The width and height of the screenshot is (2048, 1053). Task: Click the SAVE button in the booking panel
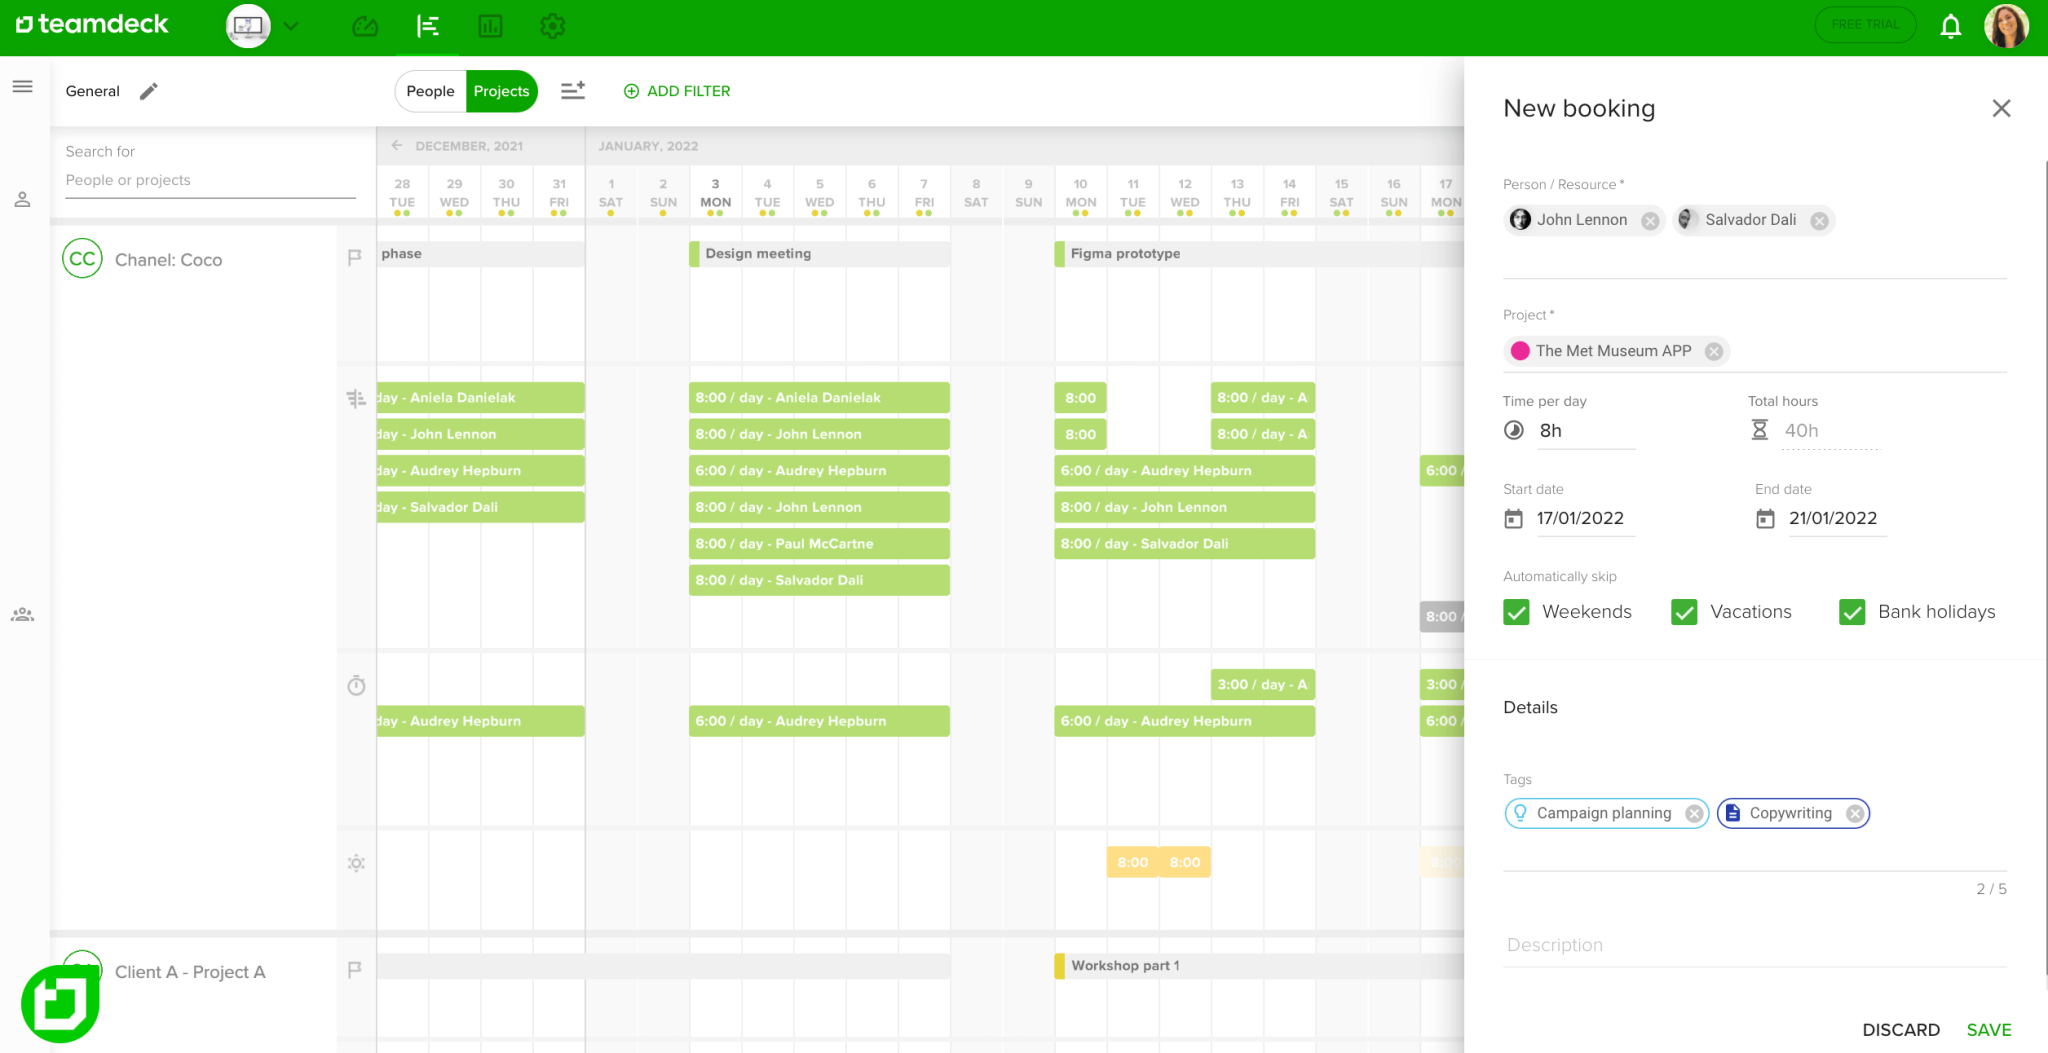point(1988,1029)
